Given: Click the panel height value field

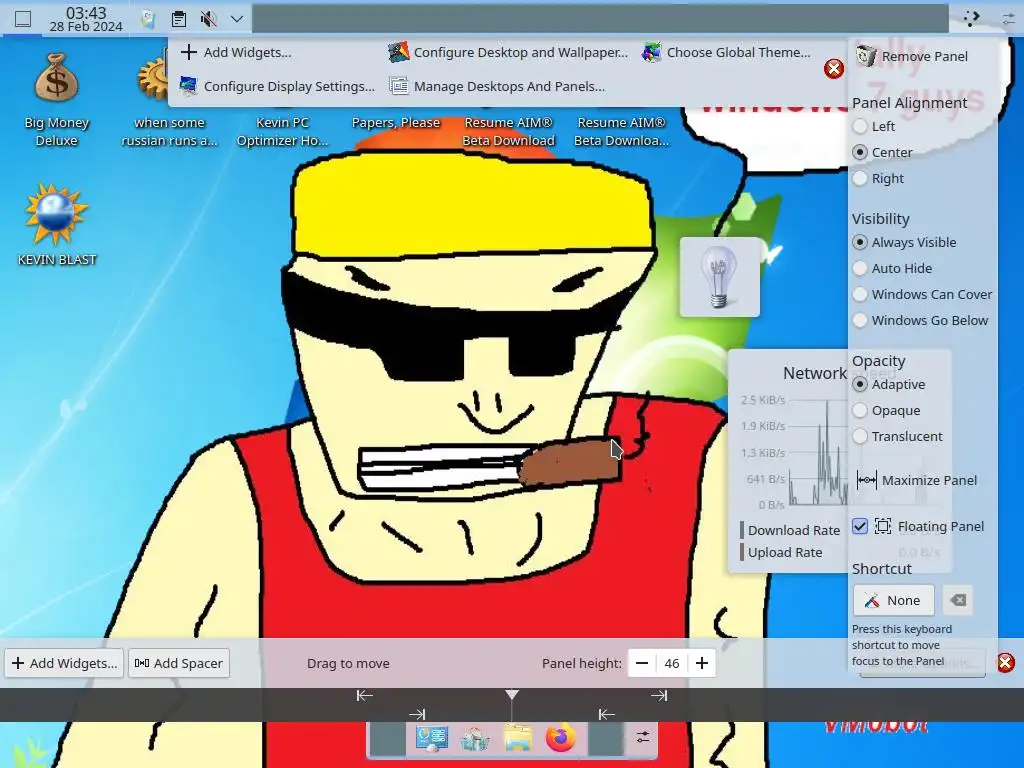Looking at the screenshot, I should pos(671,663).
